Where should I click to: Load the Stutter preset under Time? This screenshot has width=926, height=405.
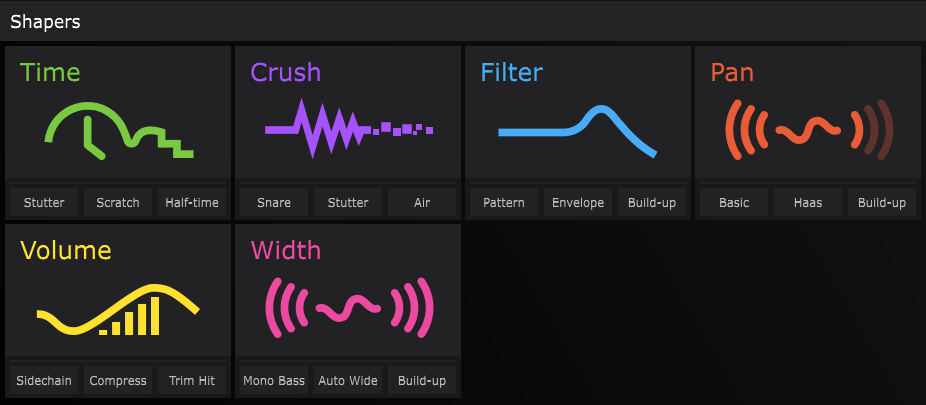coord(44,202)
